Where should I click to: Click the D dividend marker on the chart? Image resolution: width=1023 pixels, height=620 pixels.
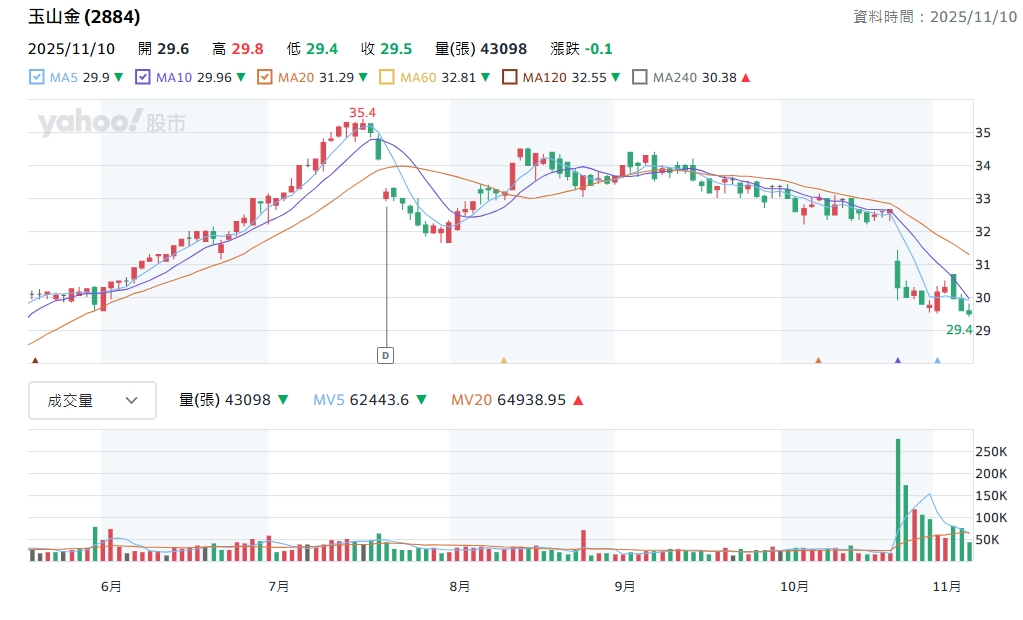[x=386, y=355]
